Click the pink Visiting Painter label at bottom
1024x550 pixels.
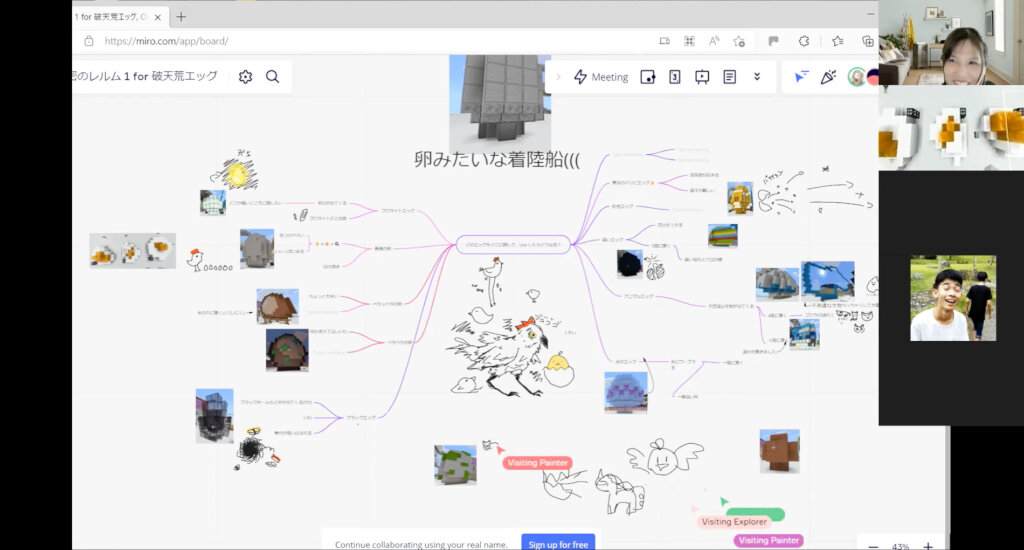point(769,540)
